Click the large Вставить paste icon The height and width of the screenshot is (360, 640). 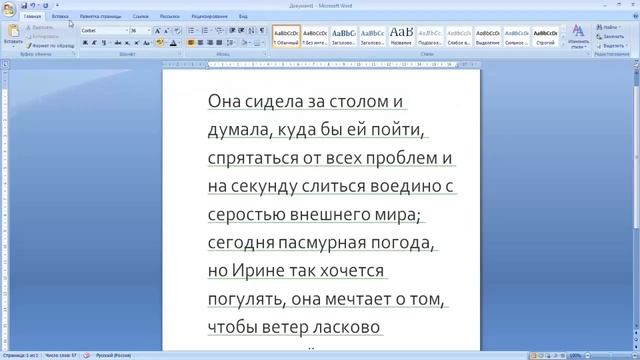pos(13,31)
